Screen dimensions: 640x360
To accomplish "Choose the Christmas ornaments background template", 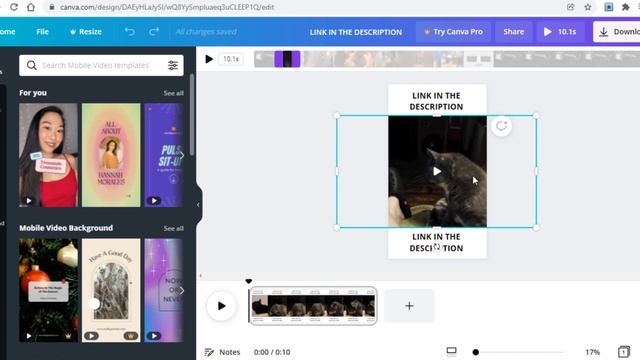I will (x=48, y=290).
